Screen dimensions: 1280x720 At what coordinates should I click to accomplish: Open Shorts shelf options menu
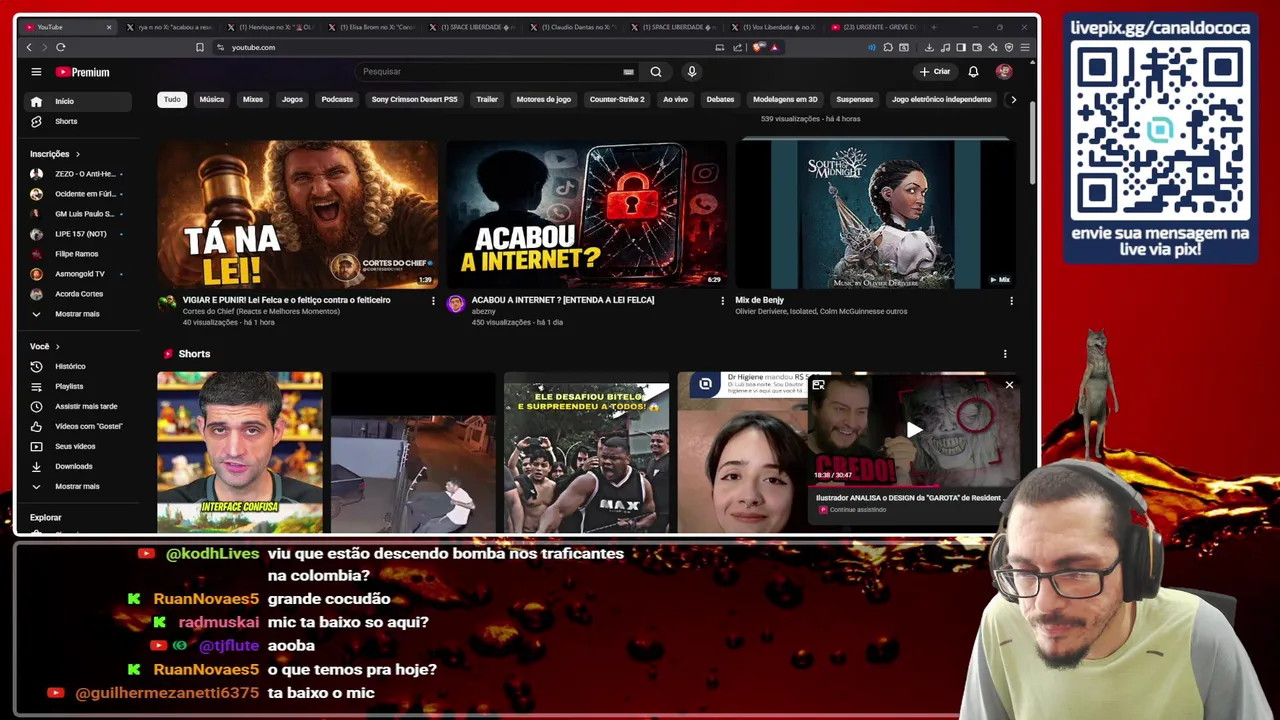click(1005, 354)
